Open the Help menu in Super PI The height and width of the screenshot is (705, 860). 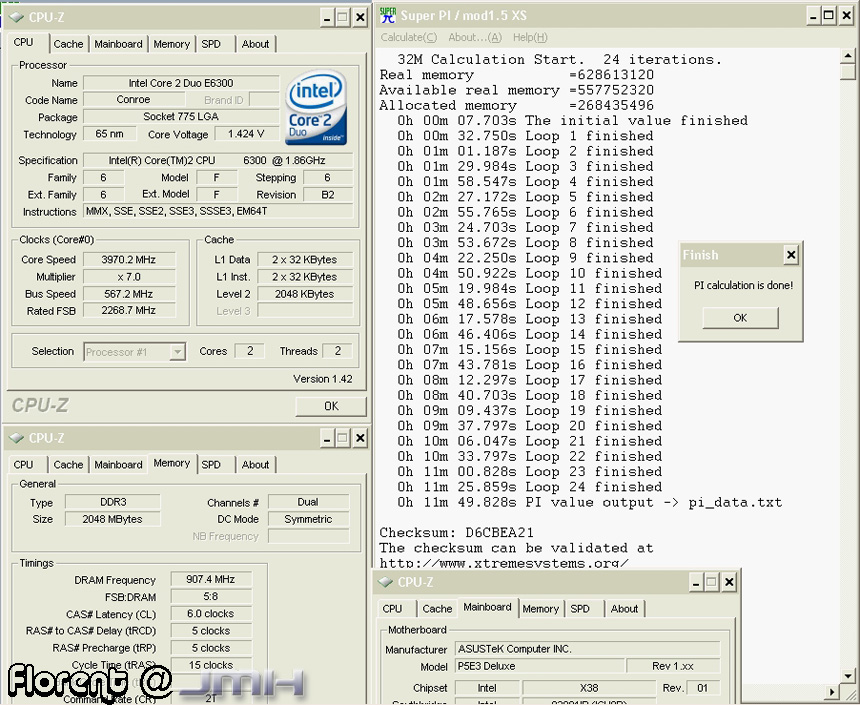tap(530, 37)
